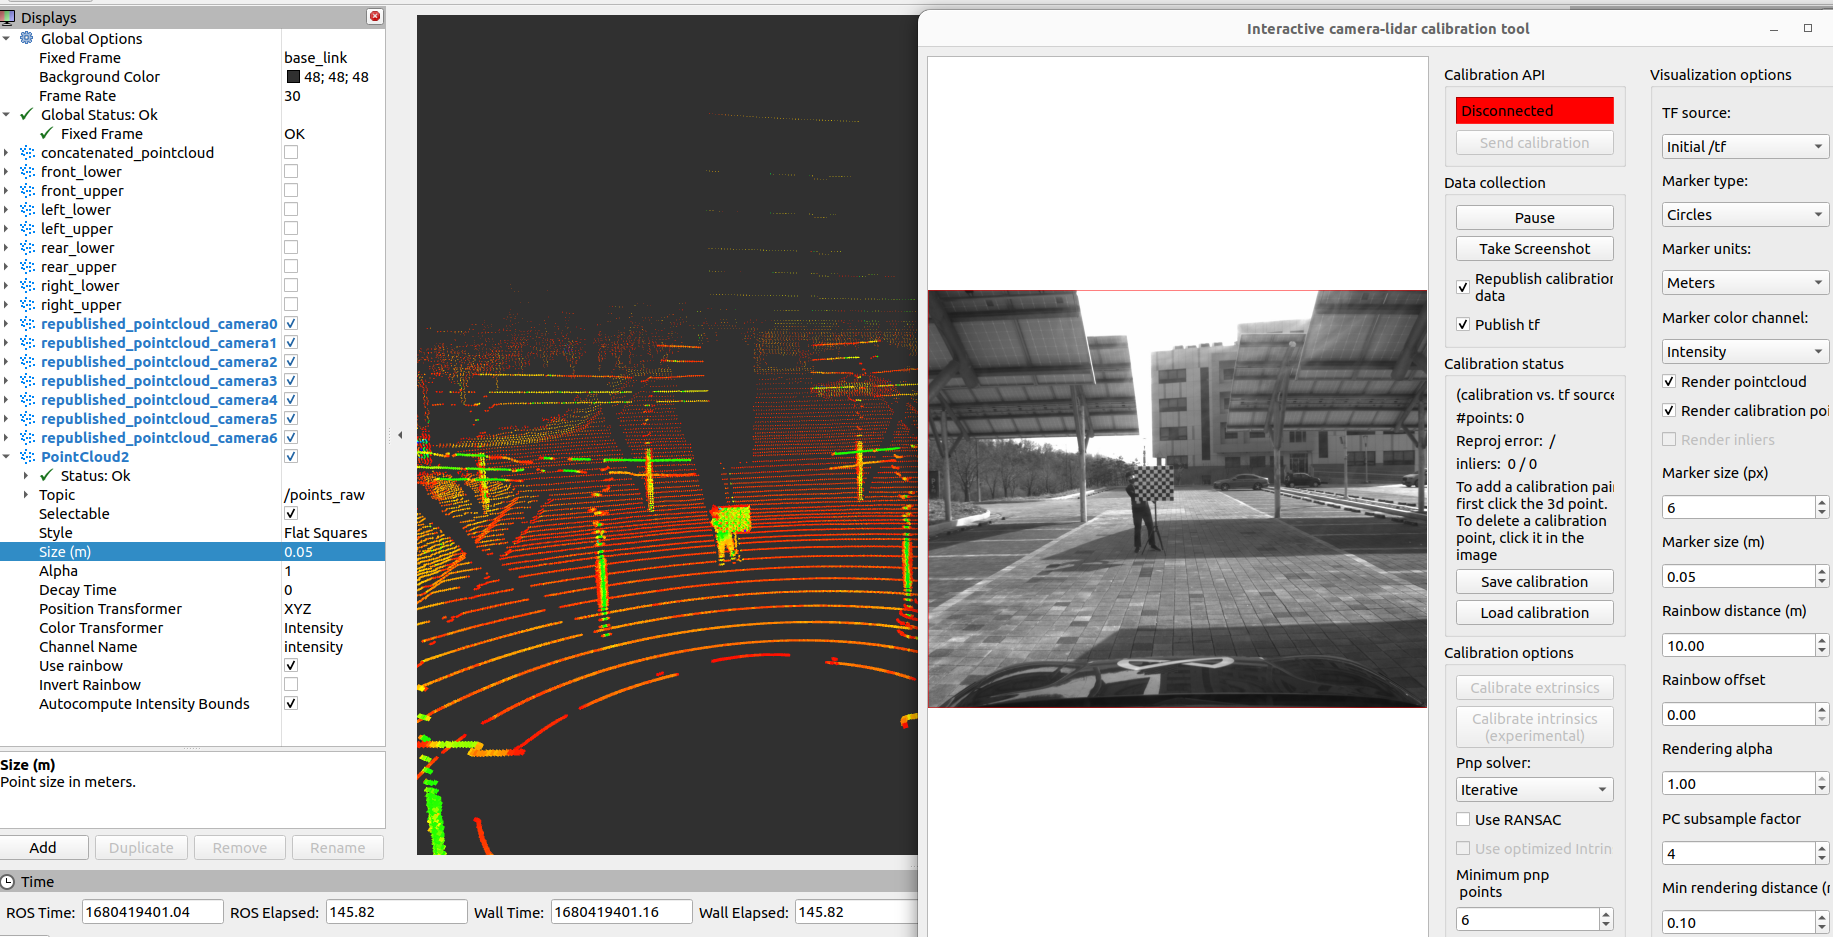Open Marker color channel Intensity dropdown

pyautogui.click(x=1745, y=351)
